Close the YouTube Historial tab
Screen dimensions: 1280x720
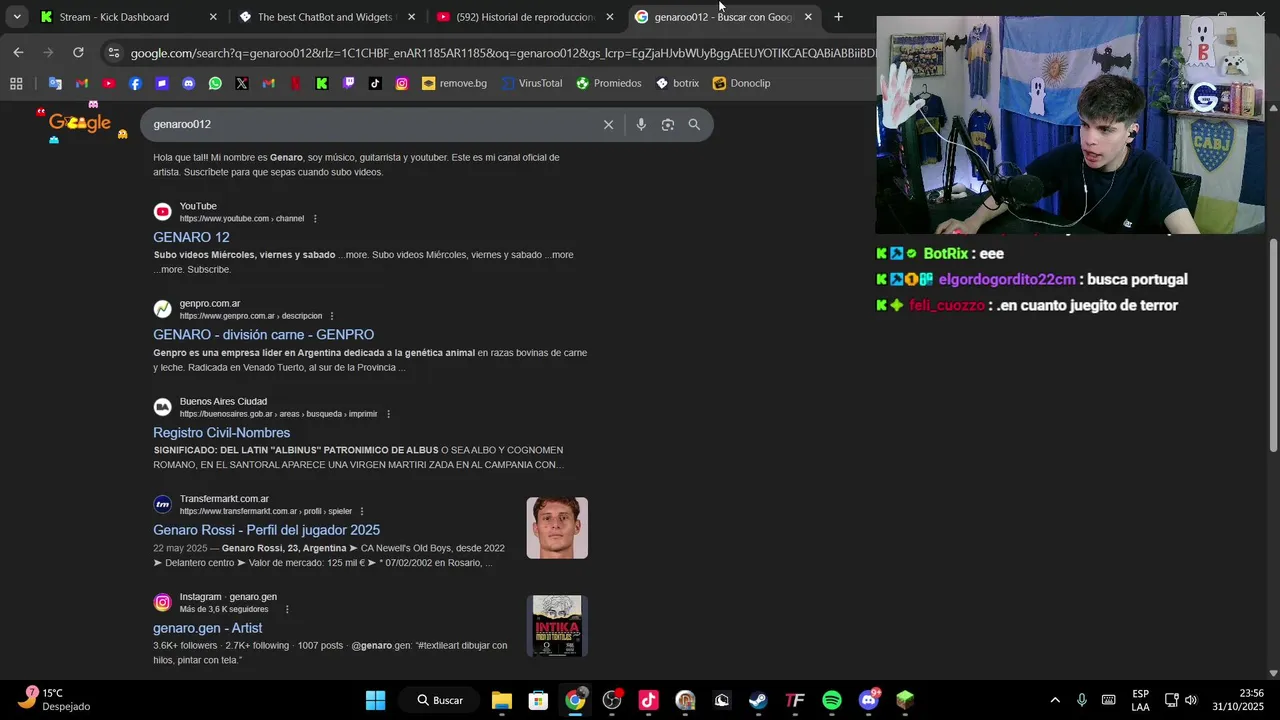coord(610,17)
